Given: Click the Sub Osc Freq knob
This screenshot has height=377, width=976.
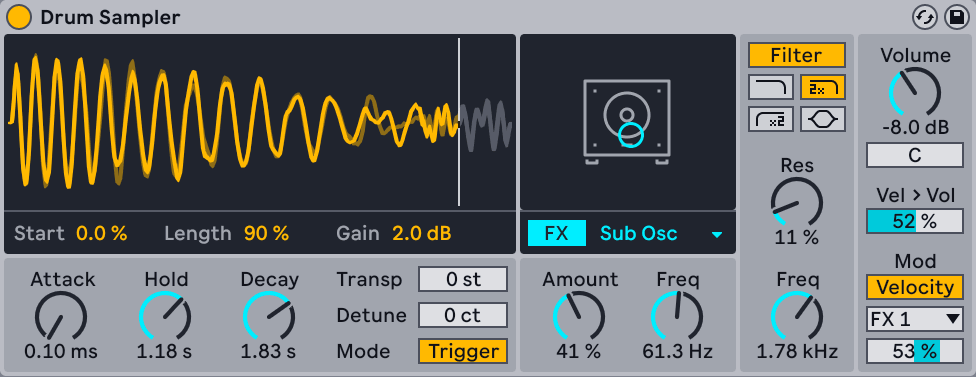Looking at the screenshot, I should click(677, 316).
